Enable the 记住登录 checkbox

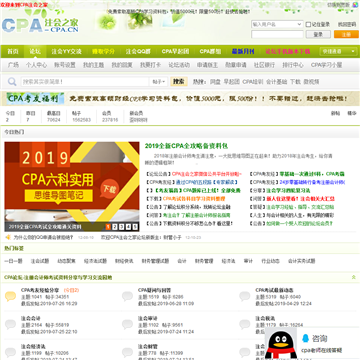(308, 24)
